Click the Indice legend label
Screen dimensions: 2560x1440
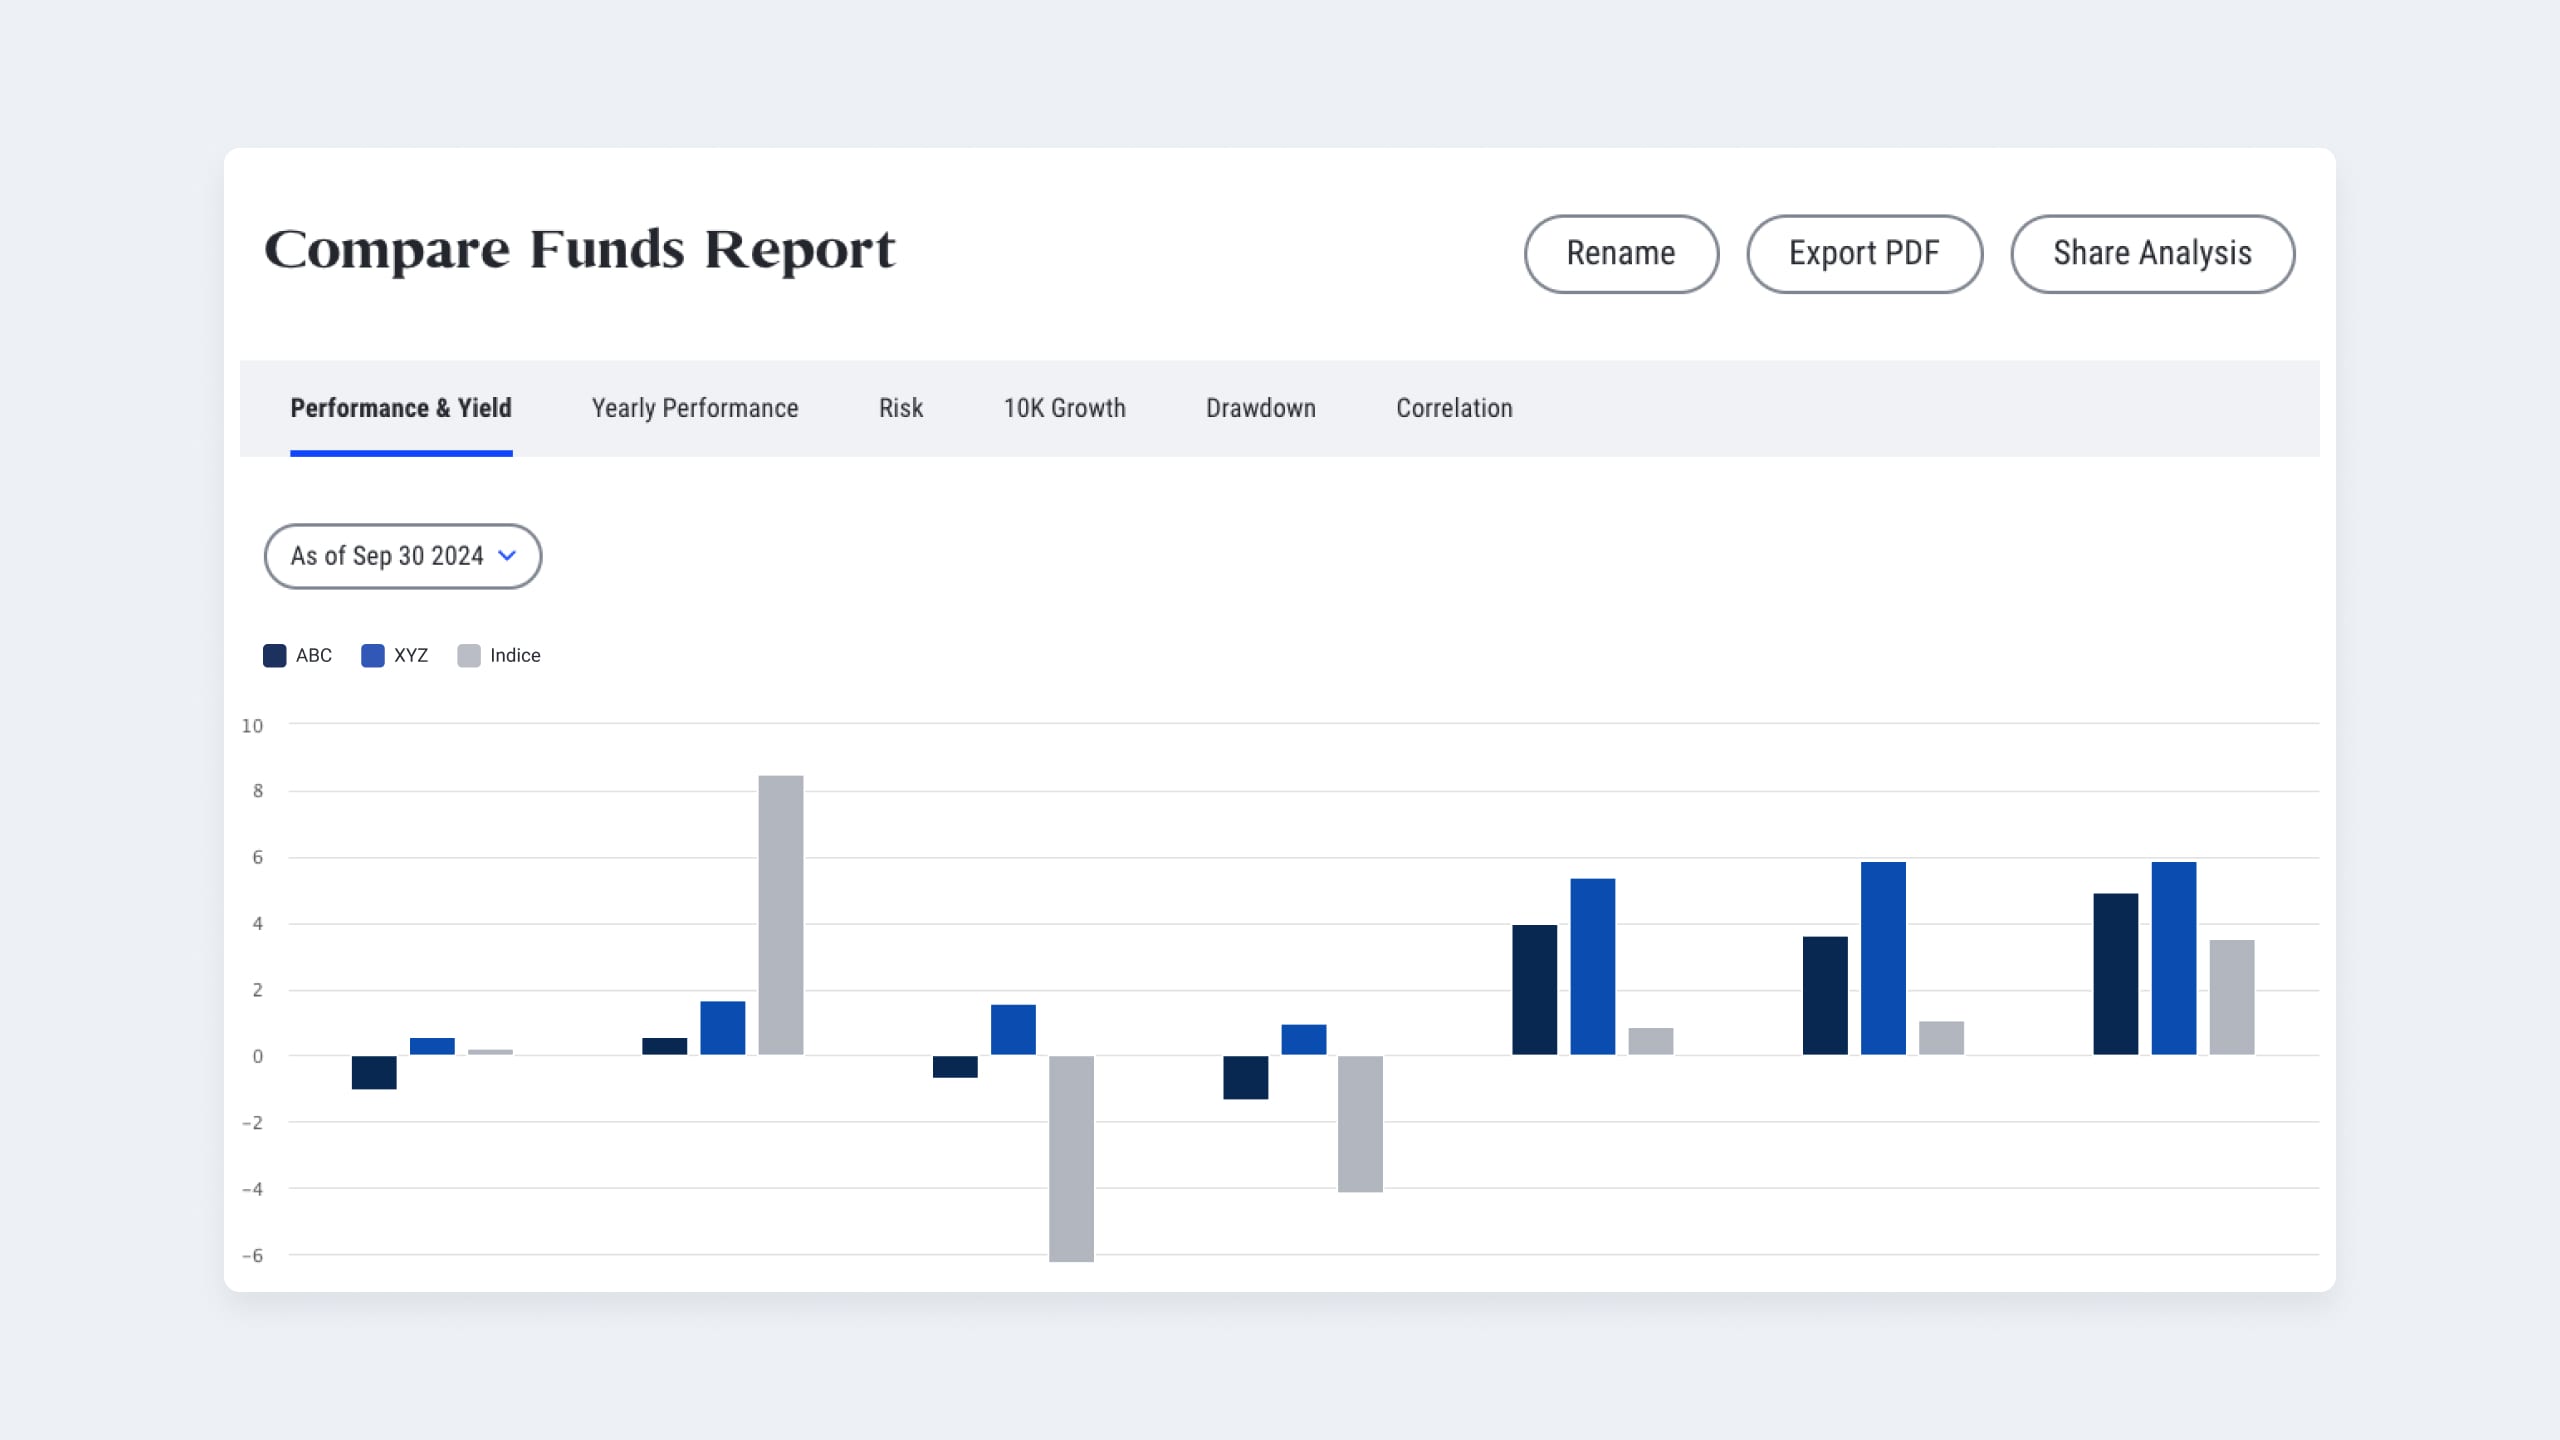coord(515,656)
